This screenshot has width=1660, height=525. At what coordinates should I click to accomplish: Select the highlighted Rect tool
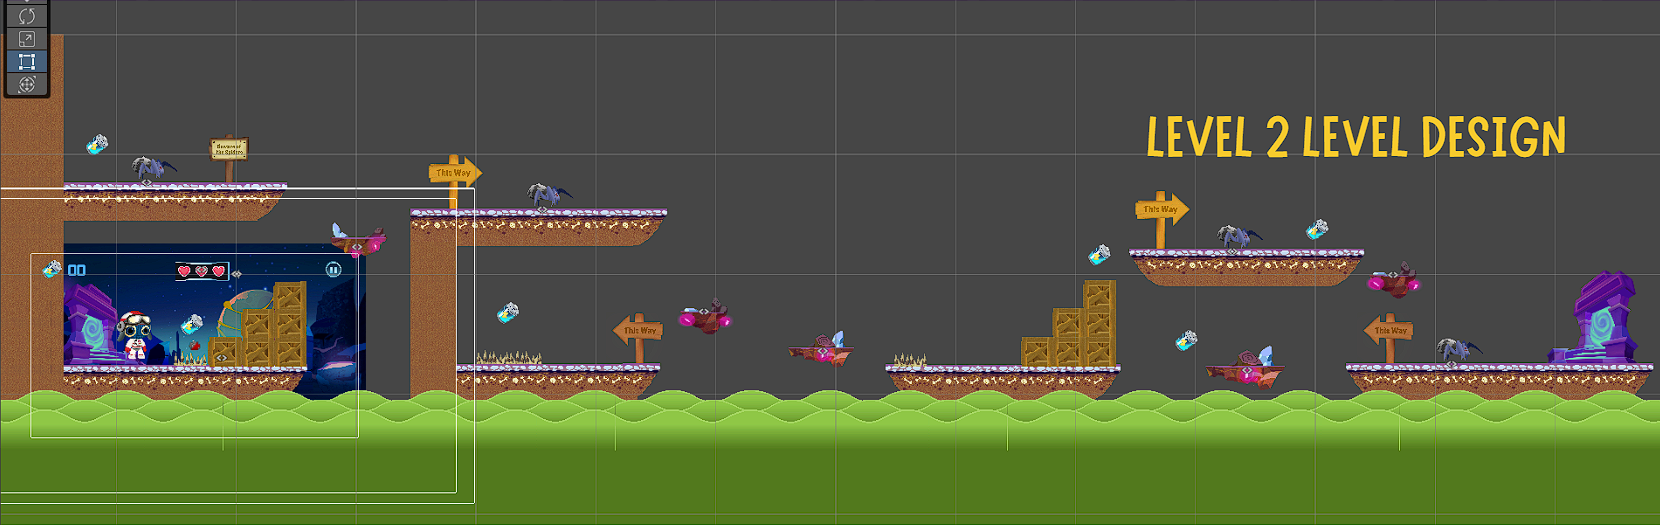point(27,61)
